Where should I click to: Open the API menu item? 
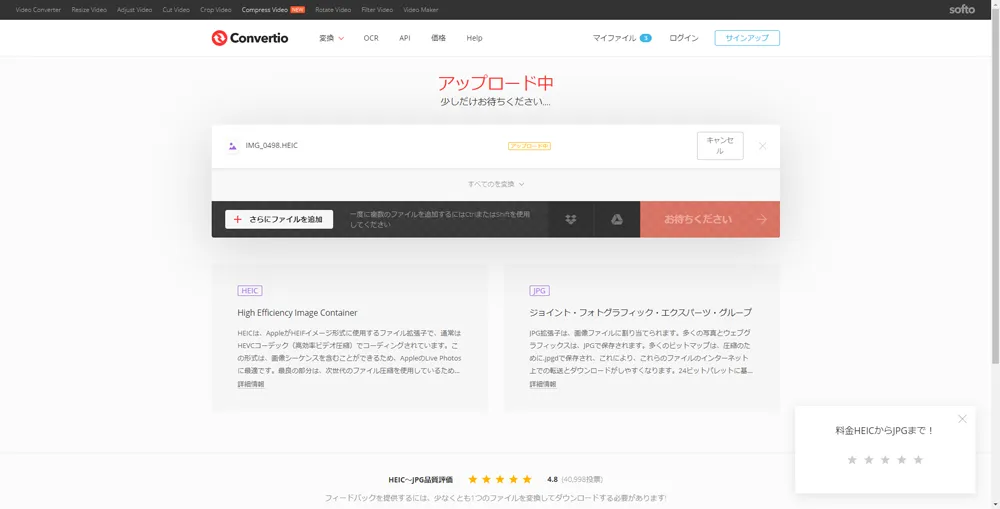click(405, 38)
